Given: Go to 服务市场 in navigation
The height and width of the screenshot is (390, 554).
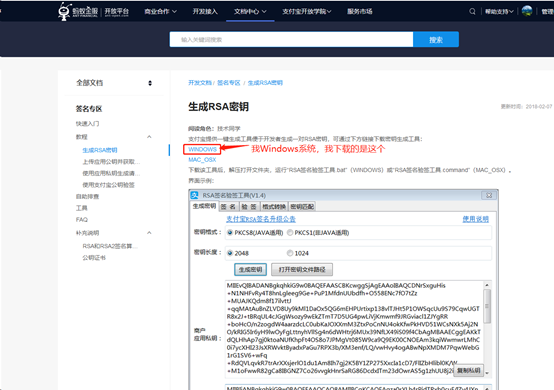Looking at the screenshot, I should (x=359, y=12).
